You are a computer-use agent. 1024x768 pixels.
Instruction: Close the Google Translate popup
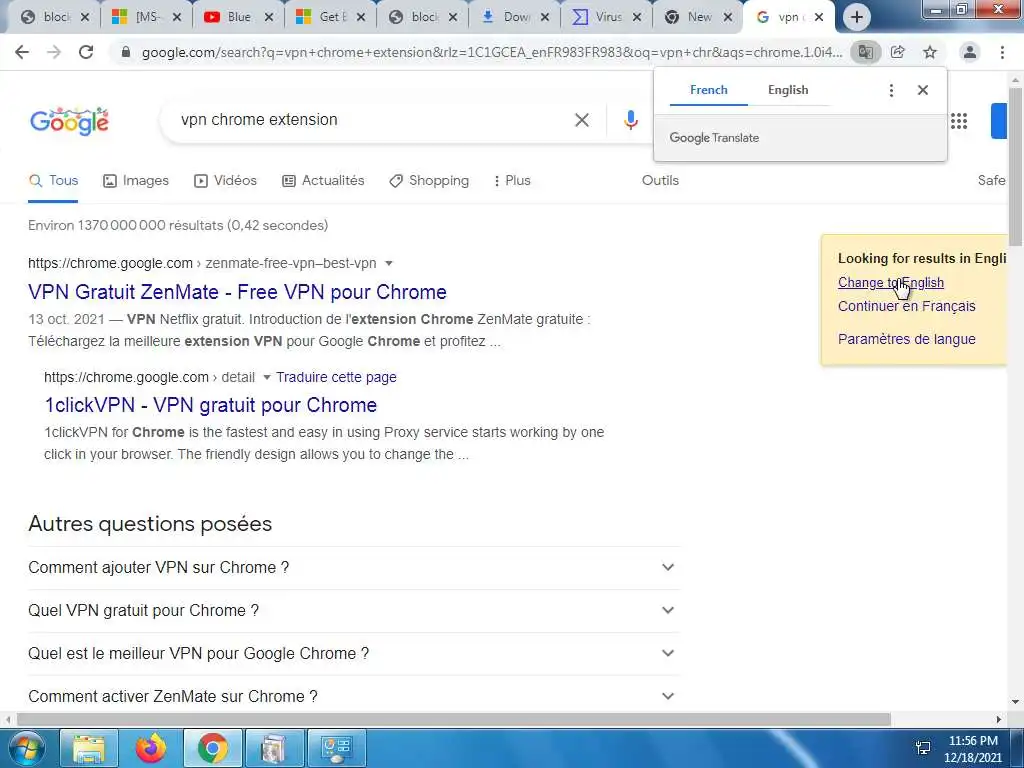tap(923, 90)
